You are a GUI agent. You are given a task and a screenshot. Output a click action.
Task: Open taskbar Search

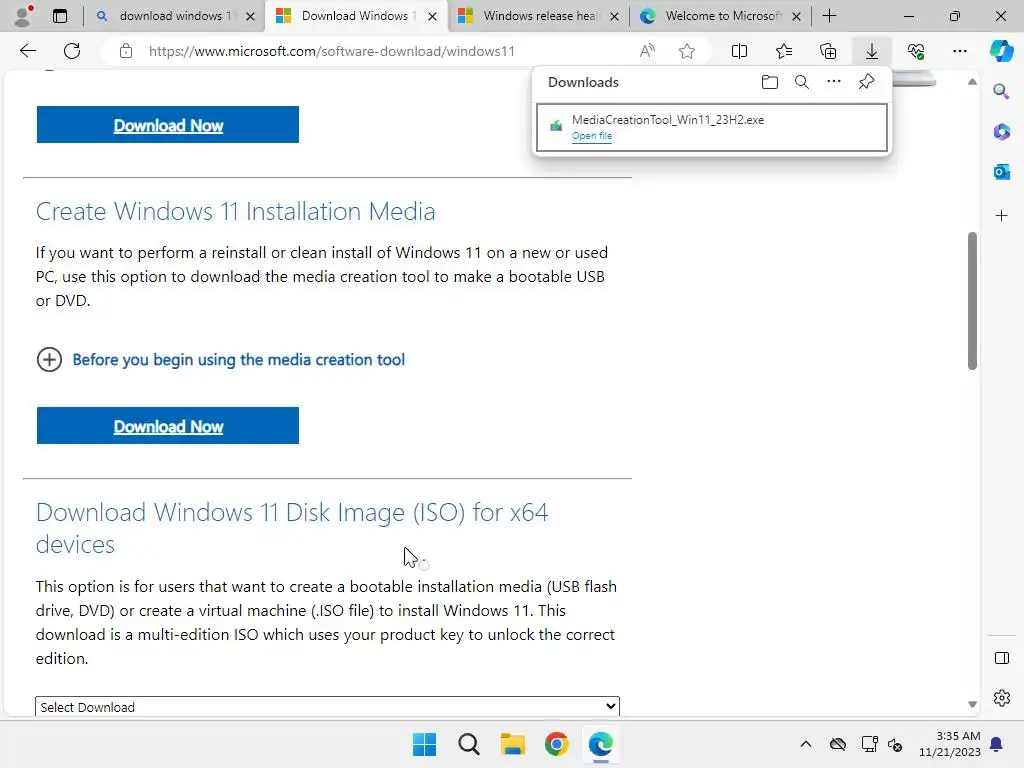pyautogui.click(x=468, y=744)
